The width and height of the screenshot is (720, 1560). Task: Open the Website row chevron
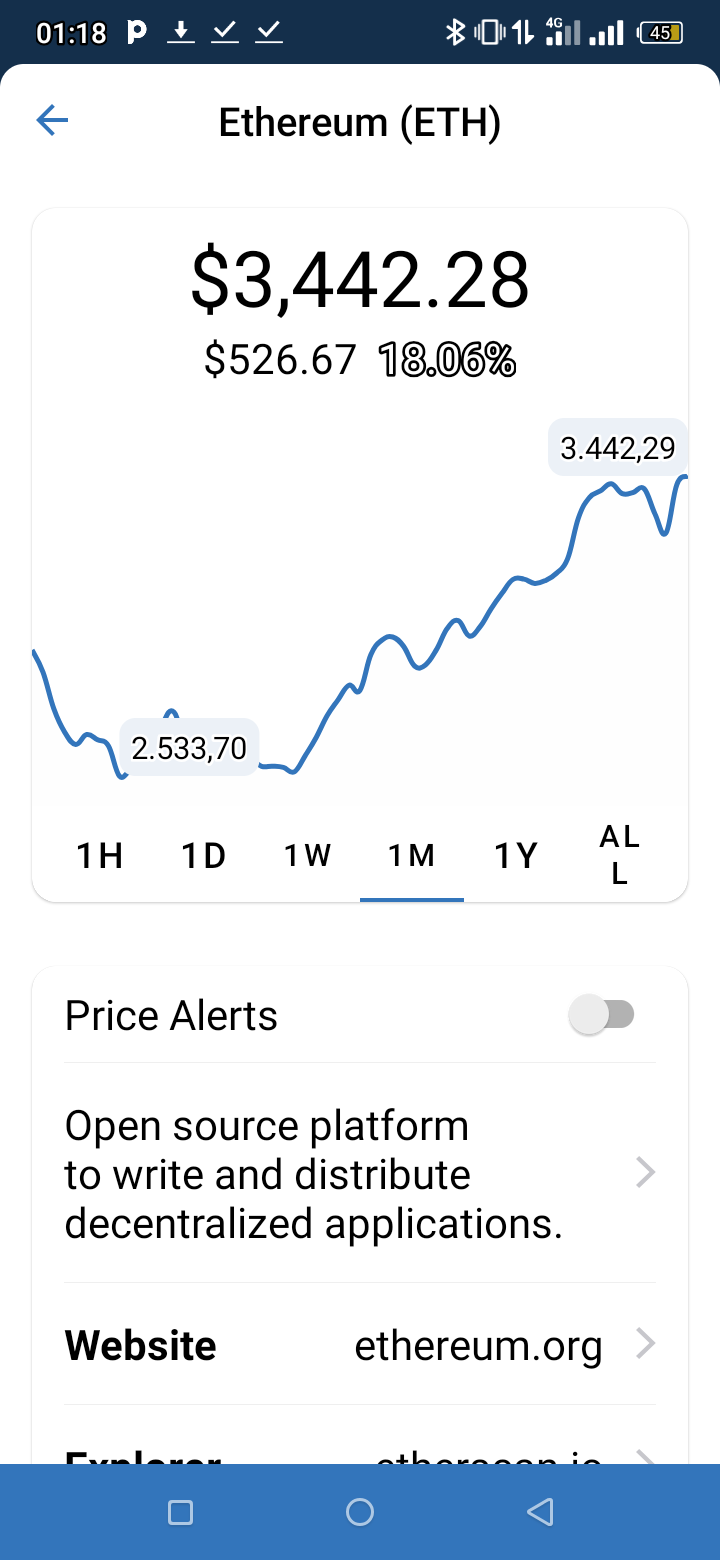click(646, 1344)
